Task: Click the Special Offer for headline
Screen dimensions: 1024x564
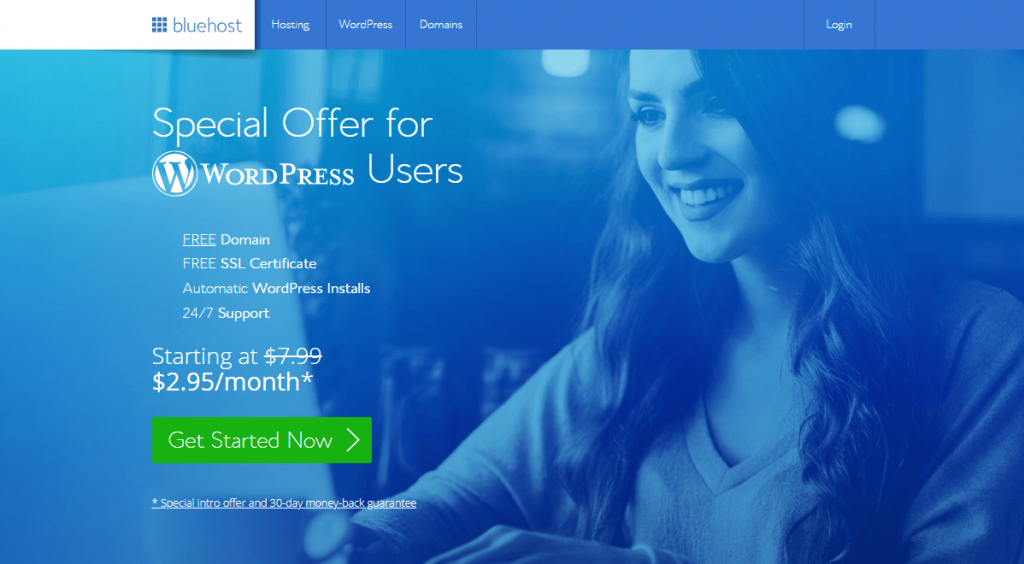Action: coord(293,124)
